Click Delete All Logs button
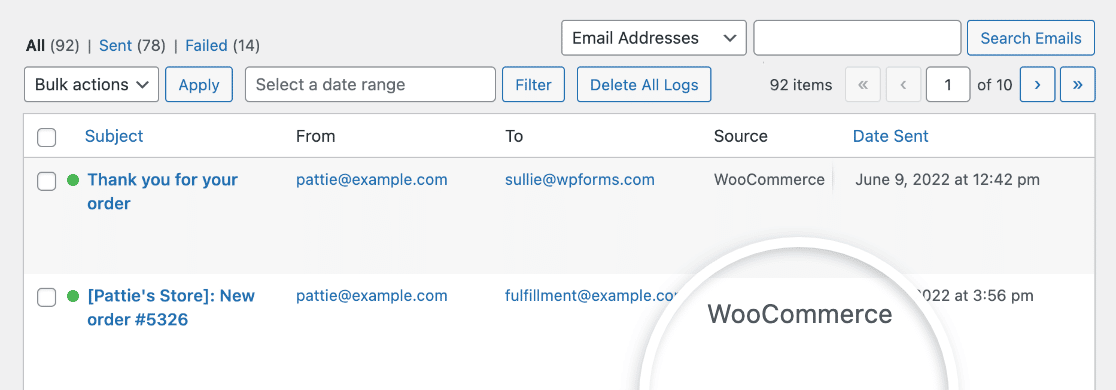 point(644,85)
